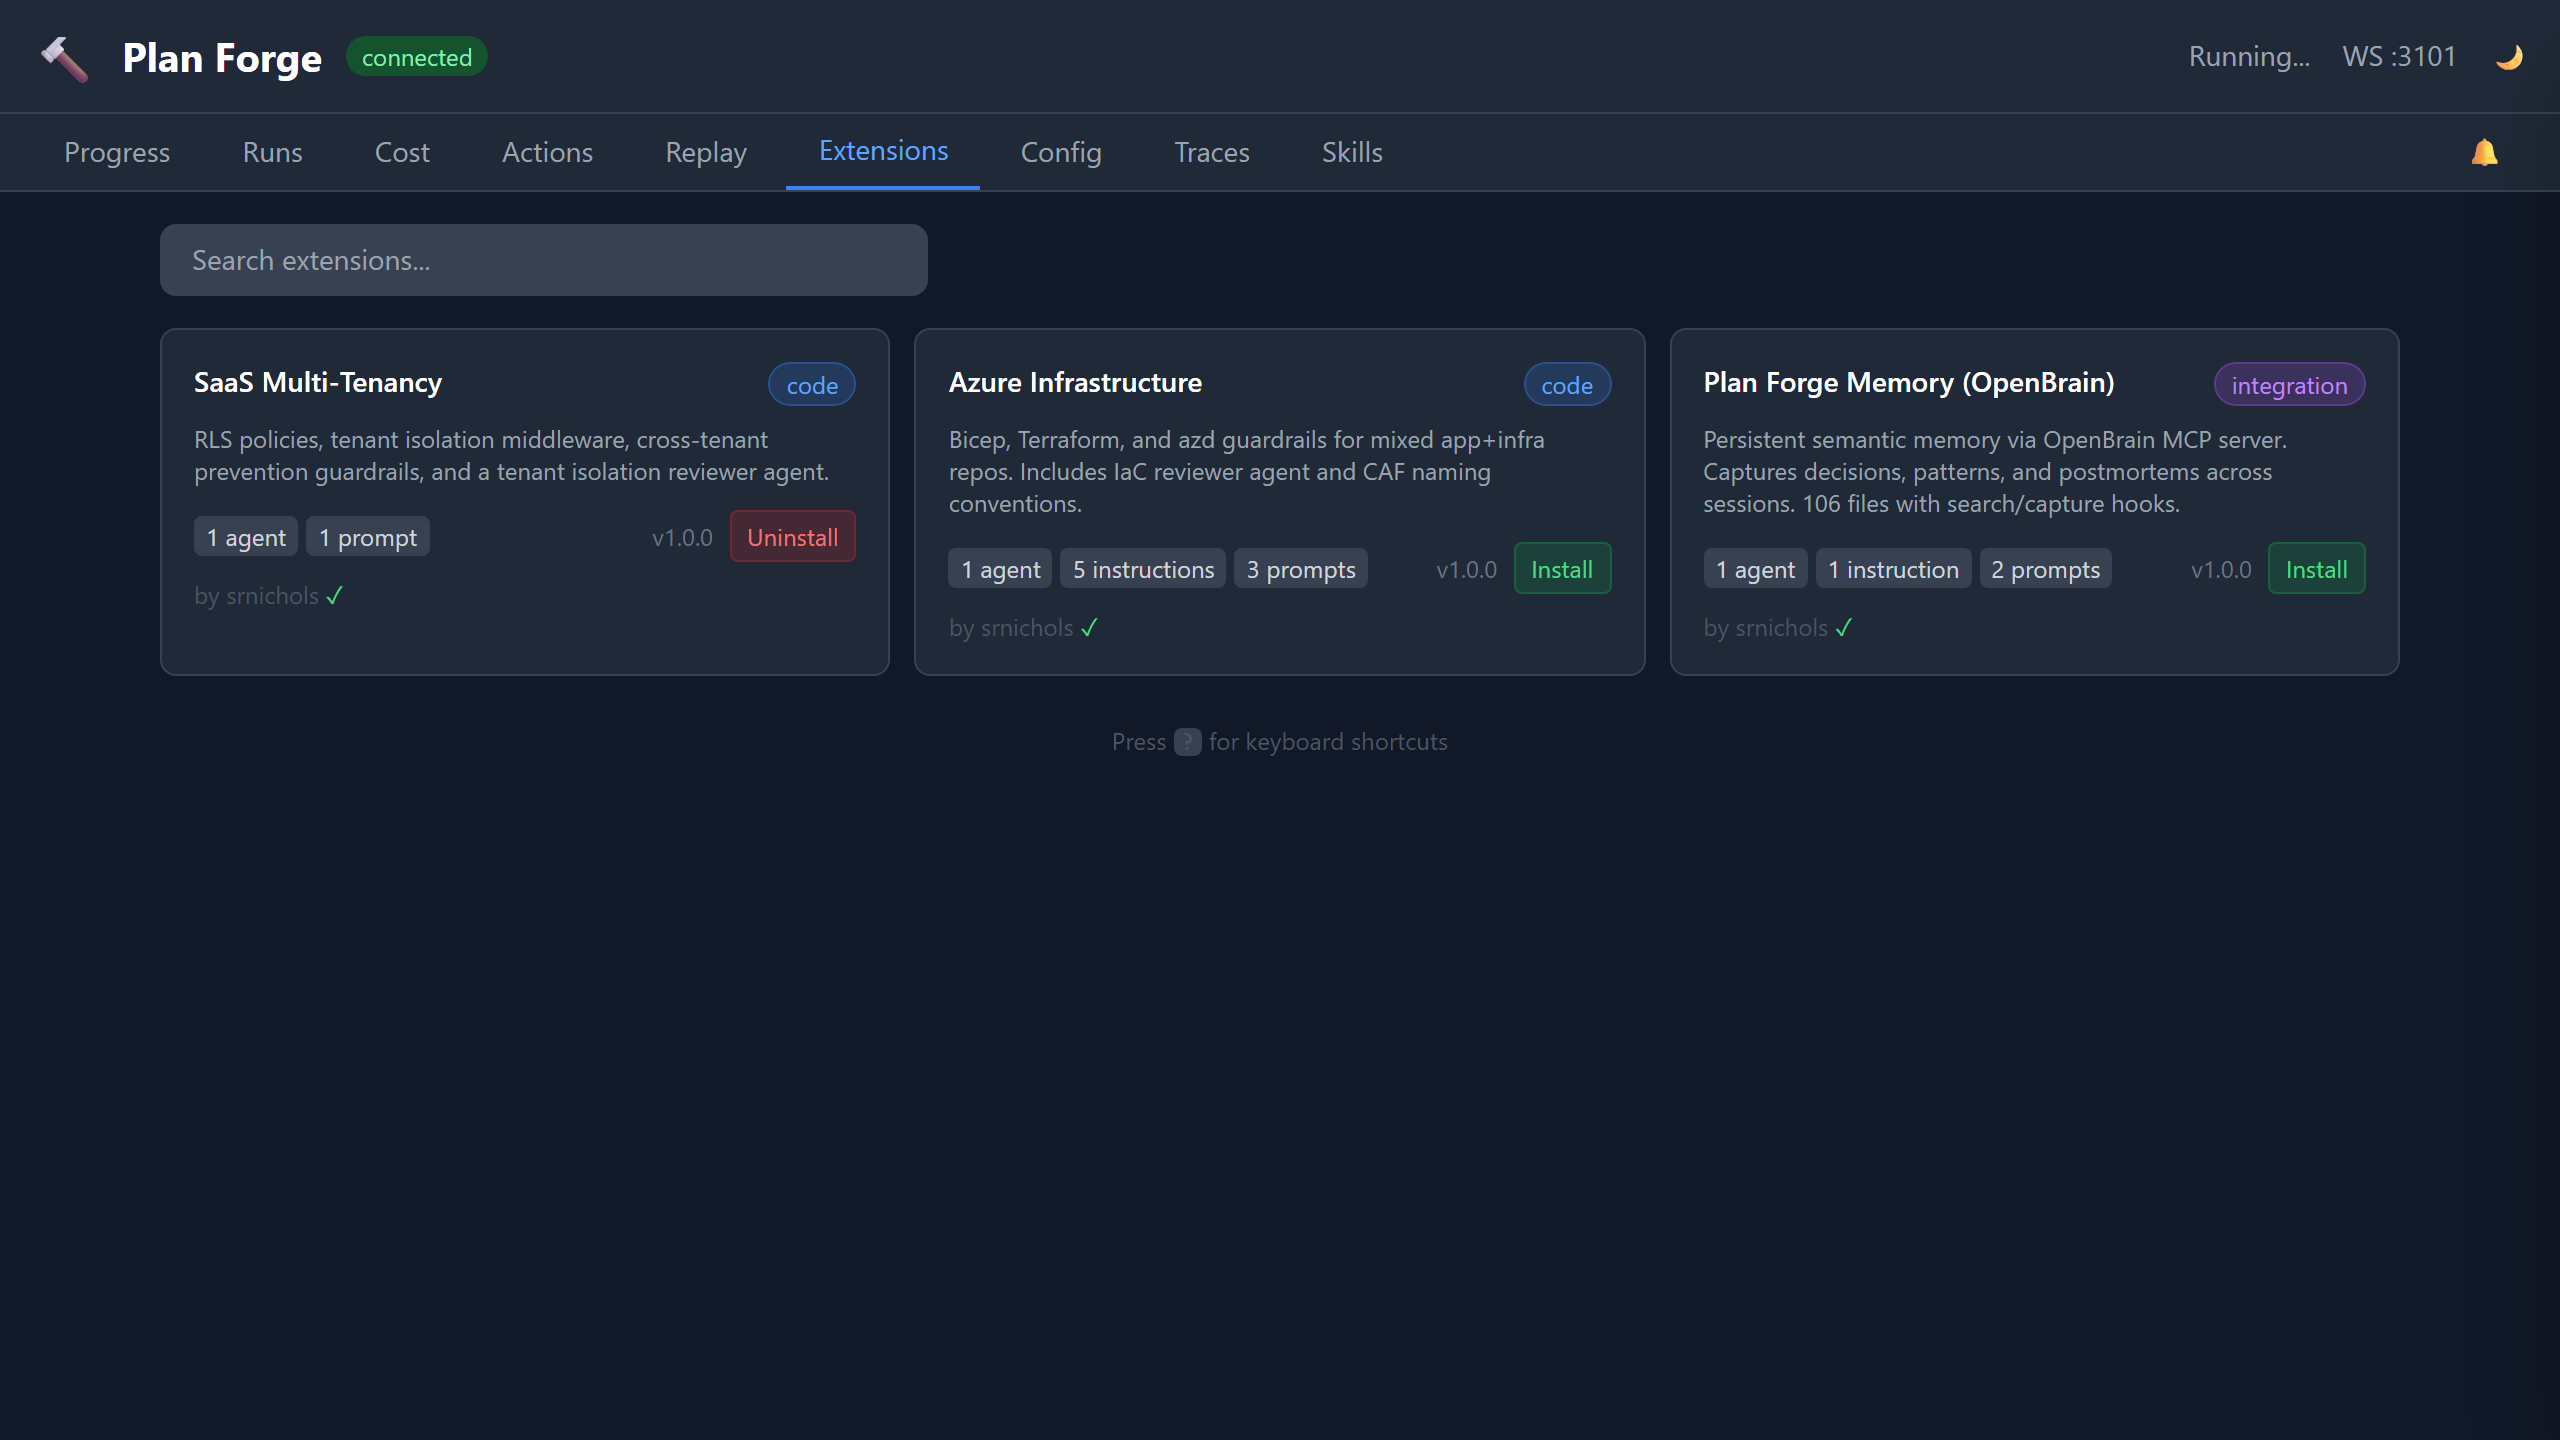This screenshot has height=1440, width=2560.
Task: Uninstall the SaaS Multi-Tenancy extension
Action: pos(792,536)
